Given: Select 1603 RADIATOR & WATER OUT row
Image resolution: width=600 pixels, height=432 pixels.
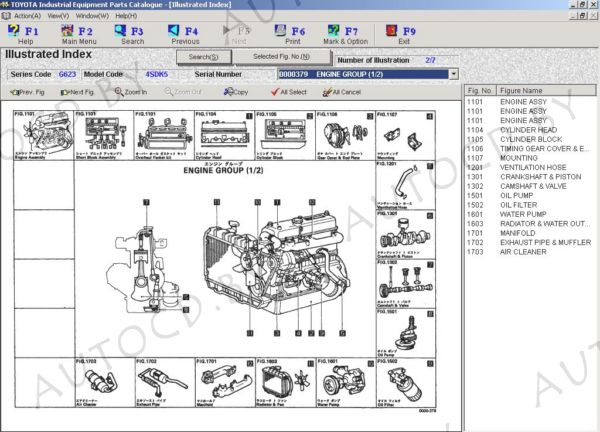Looking at the screenshot, I should click(530, 224).
